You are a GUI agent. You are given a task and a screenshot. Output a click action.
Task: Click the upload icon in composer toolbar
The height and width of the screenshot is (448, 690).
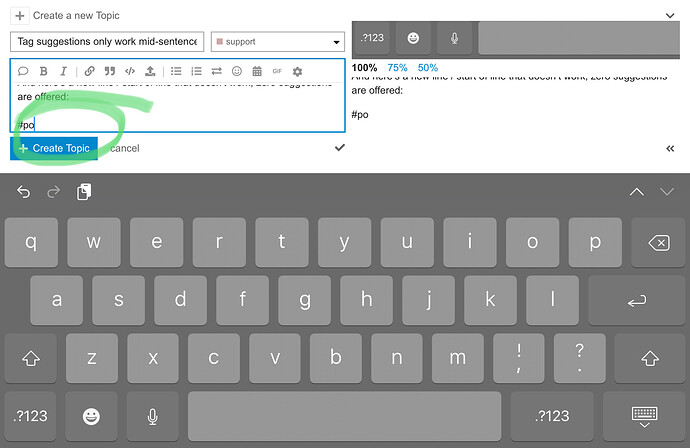[x=150, y=71]
